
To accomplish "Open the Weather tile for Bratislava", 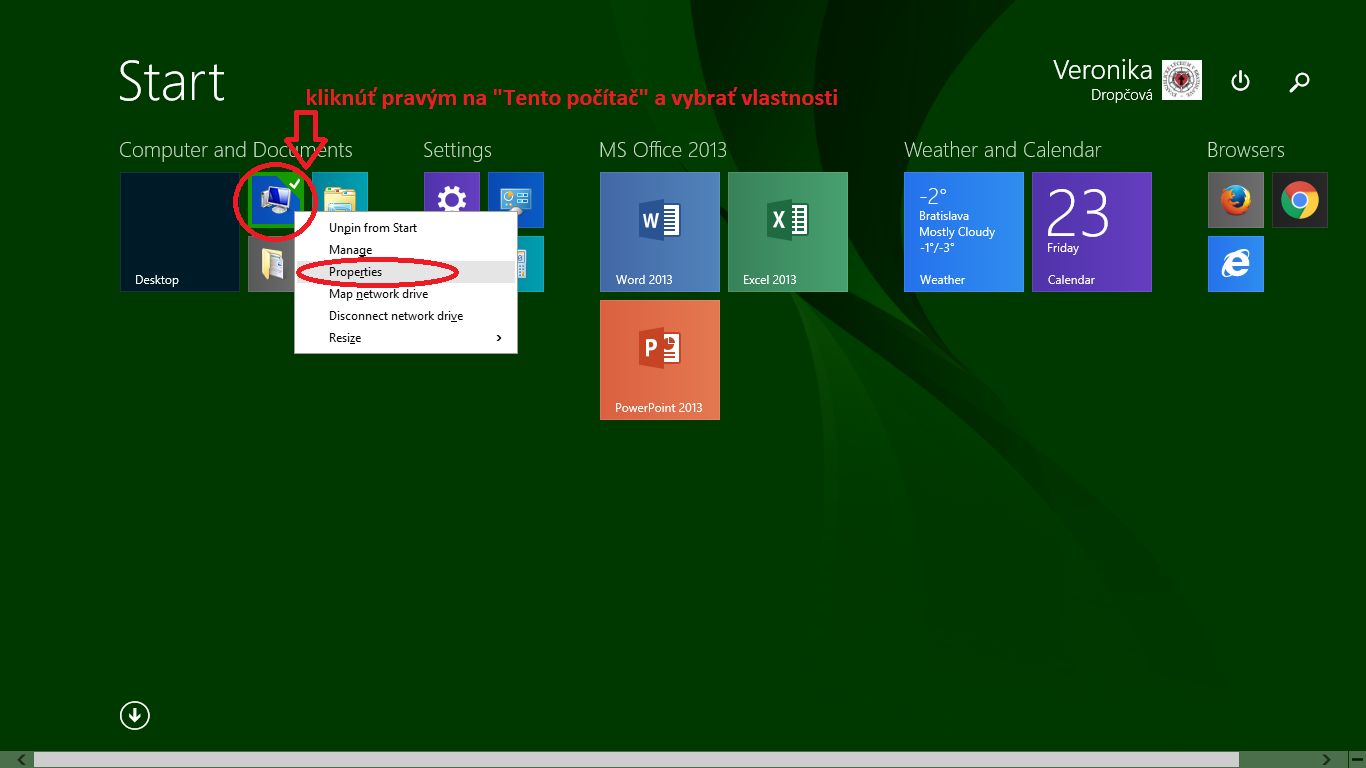I will point(963,232).
